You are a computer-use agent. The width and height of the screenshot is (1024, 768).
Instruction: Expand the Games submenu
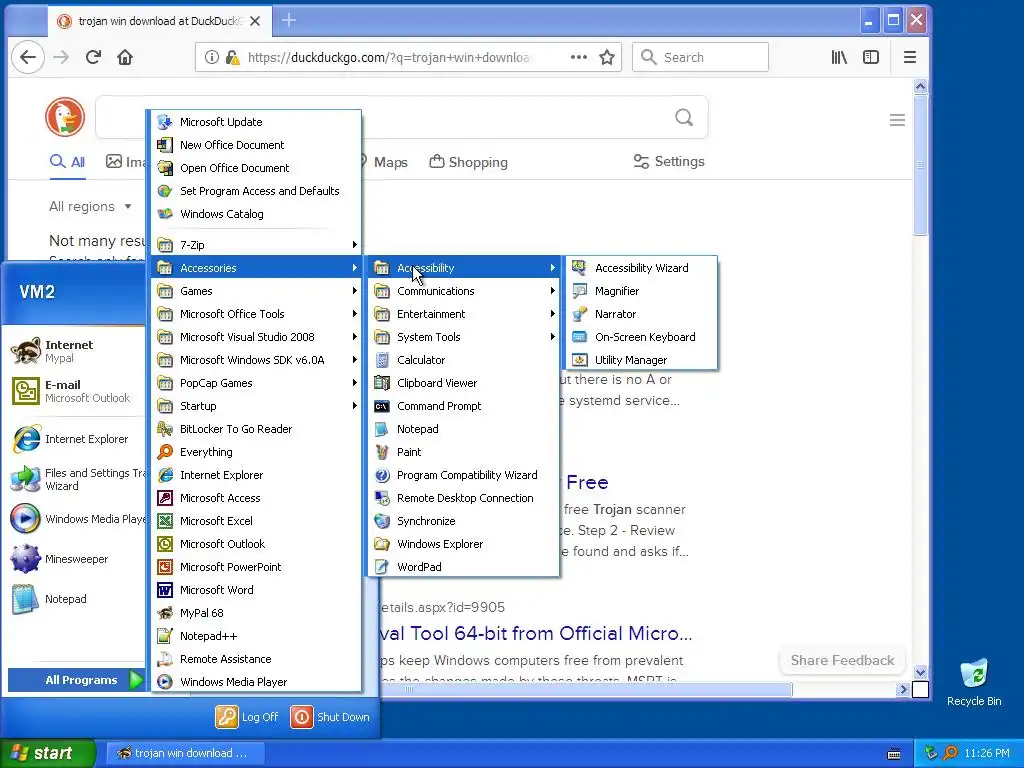tap(256, 291)
